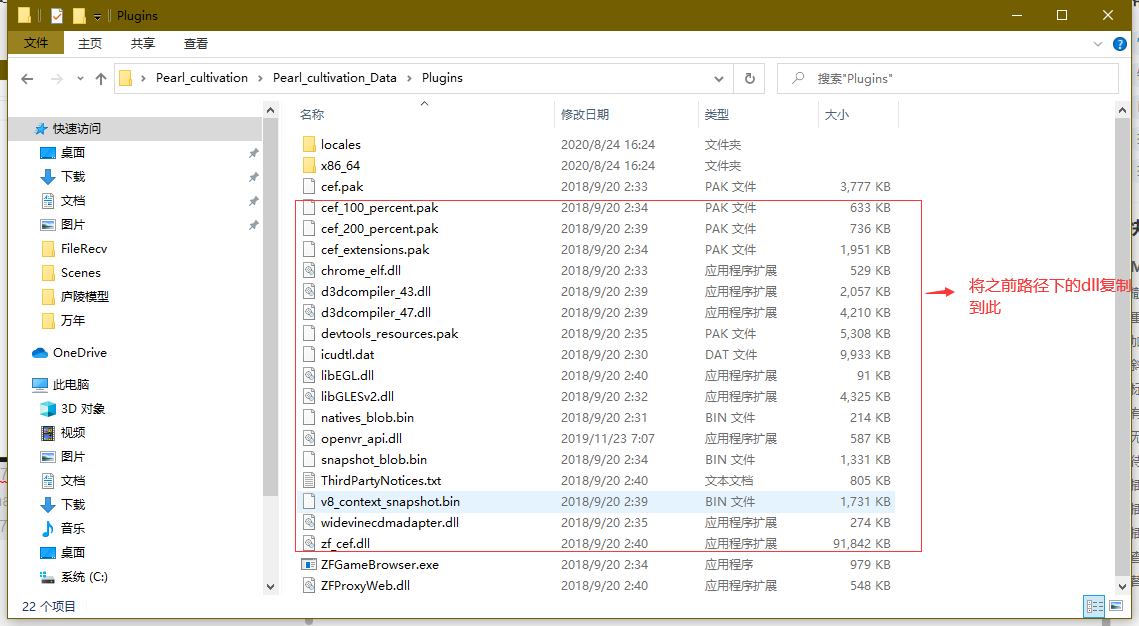Go up one folder level
Viewport: 1139px width, 626px height.
pyautogui.click(x=100, y=77)
